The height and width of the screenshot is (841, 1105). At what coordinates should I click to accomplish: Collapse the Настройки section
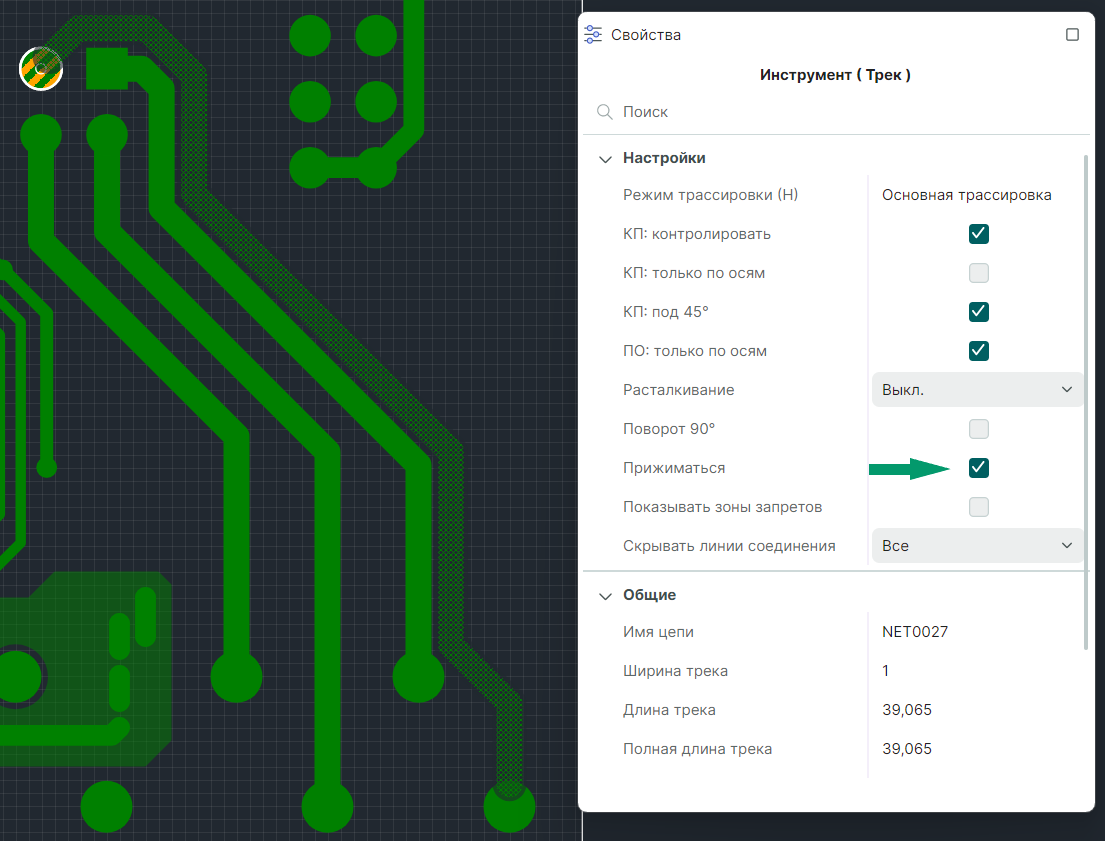604,158
